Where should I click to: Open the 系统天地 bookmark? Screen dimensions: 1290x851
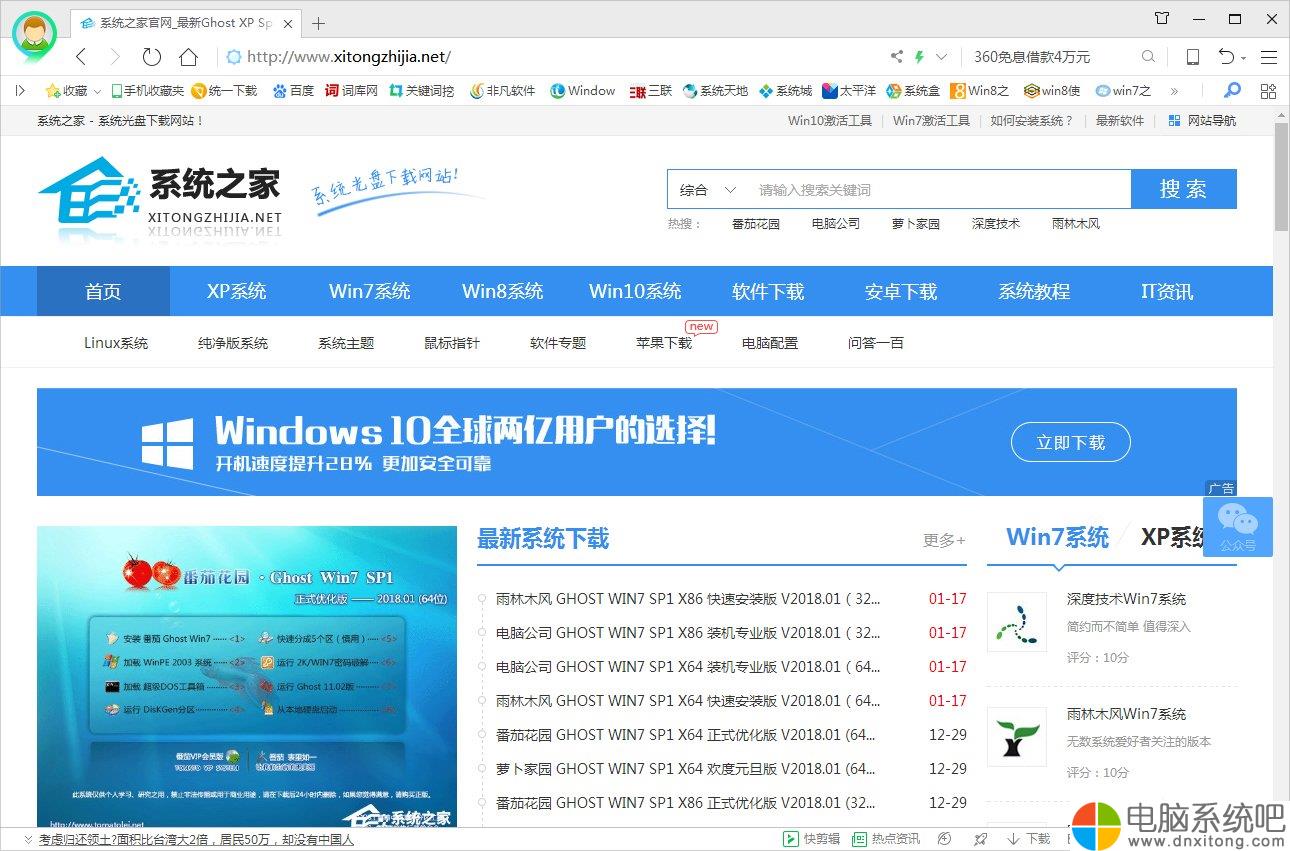pos(715,90)
